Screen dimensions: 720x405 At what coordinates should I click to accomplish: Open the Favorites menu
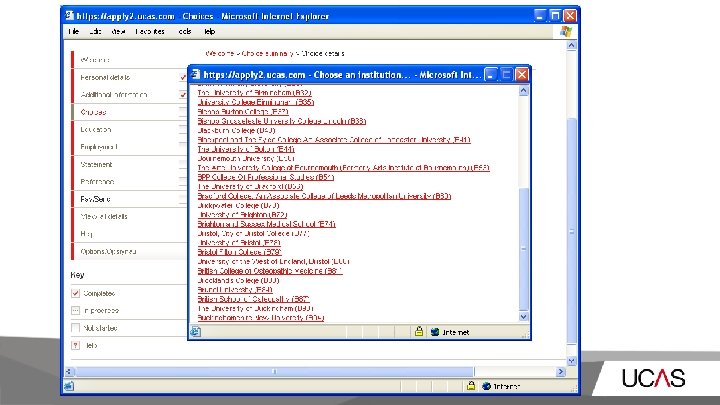[x=150, y=31]
